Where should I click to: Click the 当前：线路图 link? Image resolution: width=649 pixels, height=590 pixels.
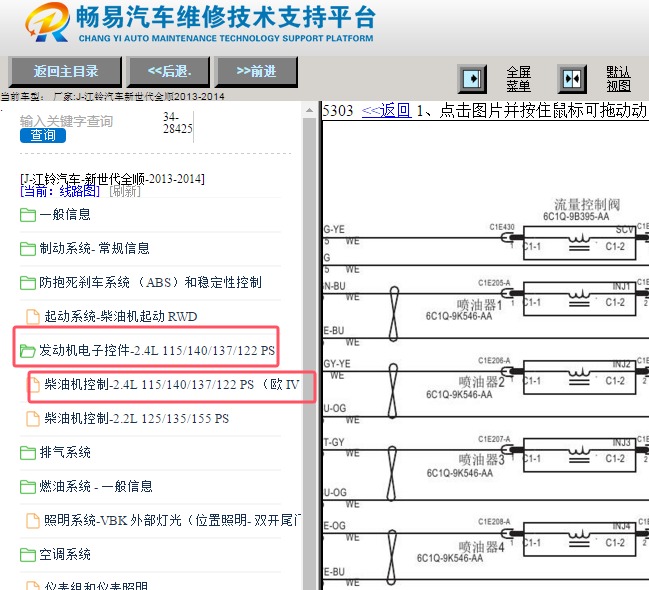pos(60,191)
